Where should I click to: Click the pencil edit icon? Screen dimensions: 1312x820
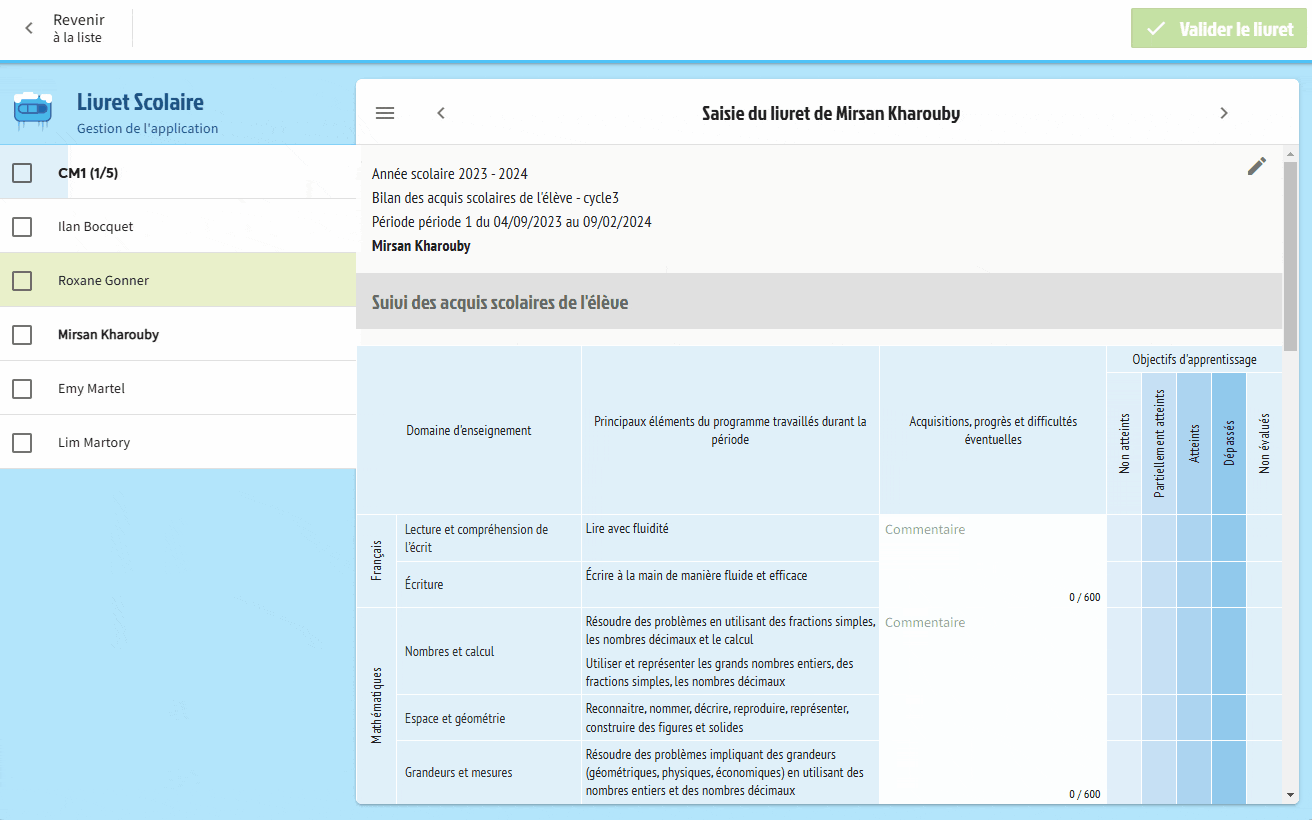[1256, 167]
